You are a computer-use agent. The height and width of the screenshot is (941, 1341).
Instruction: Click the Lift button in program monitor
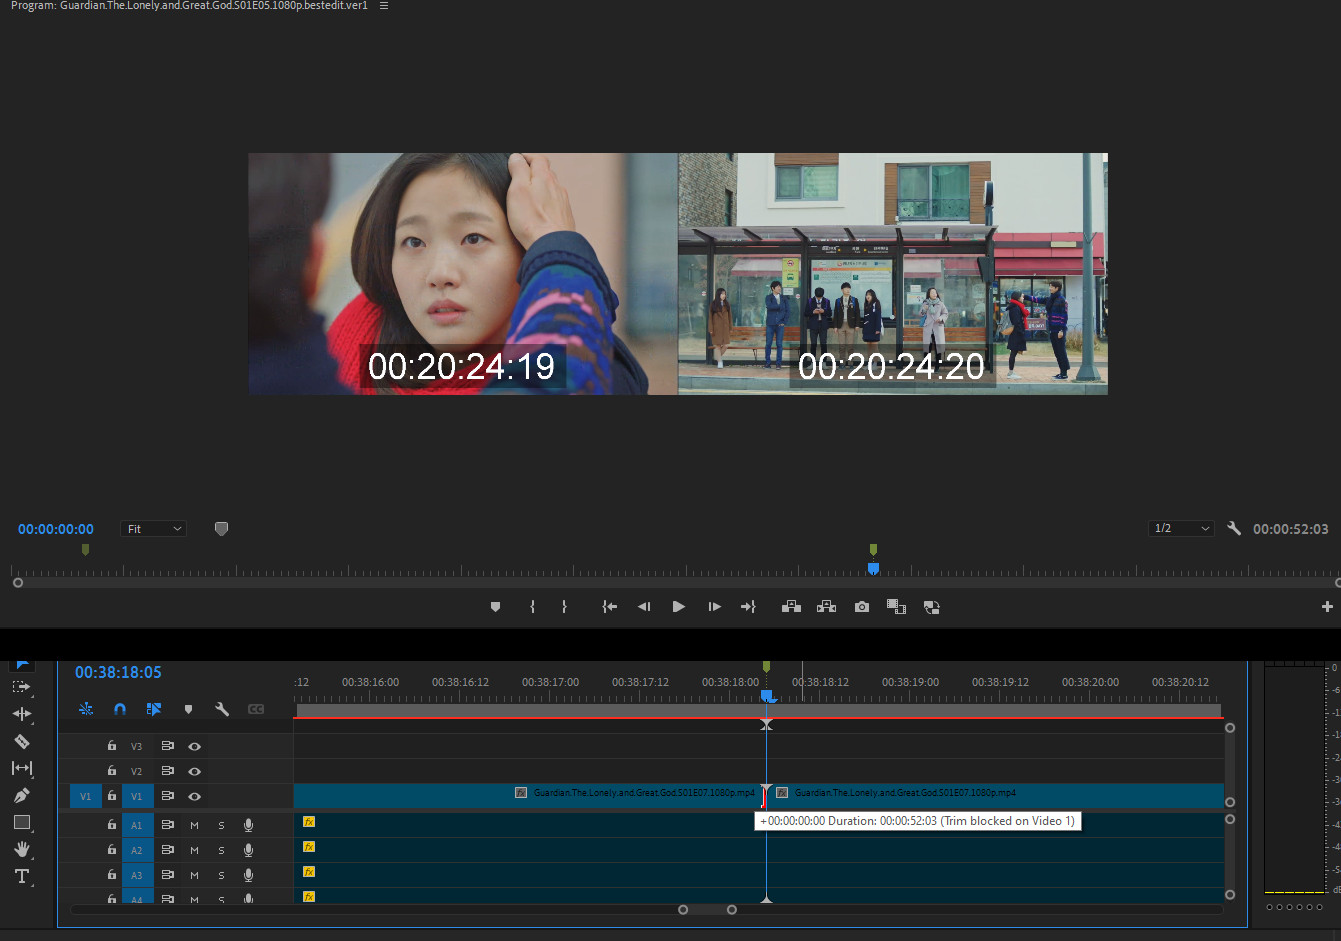[x=791, y=607]
